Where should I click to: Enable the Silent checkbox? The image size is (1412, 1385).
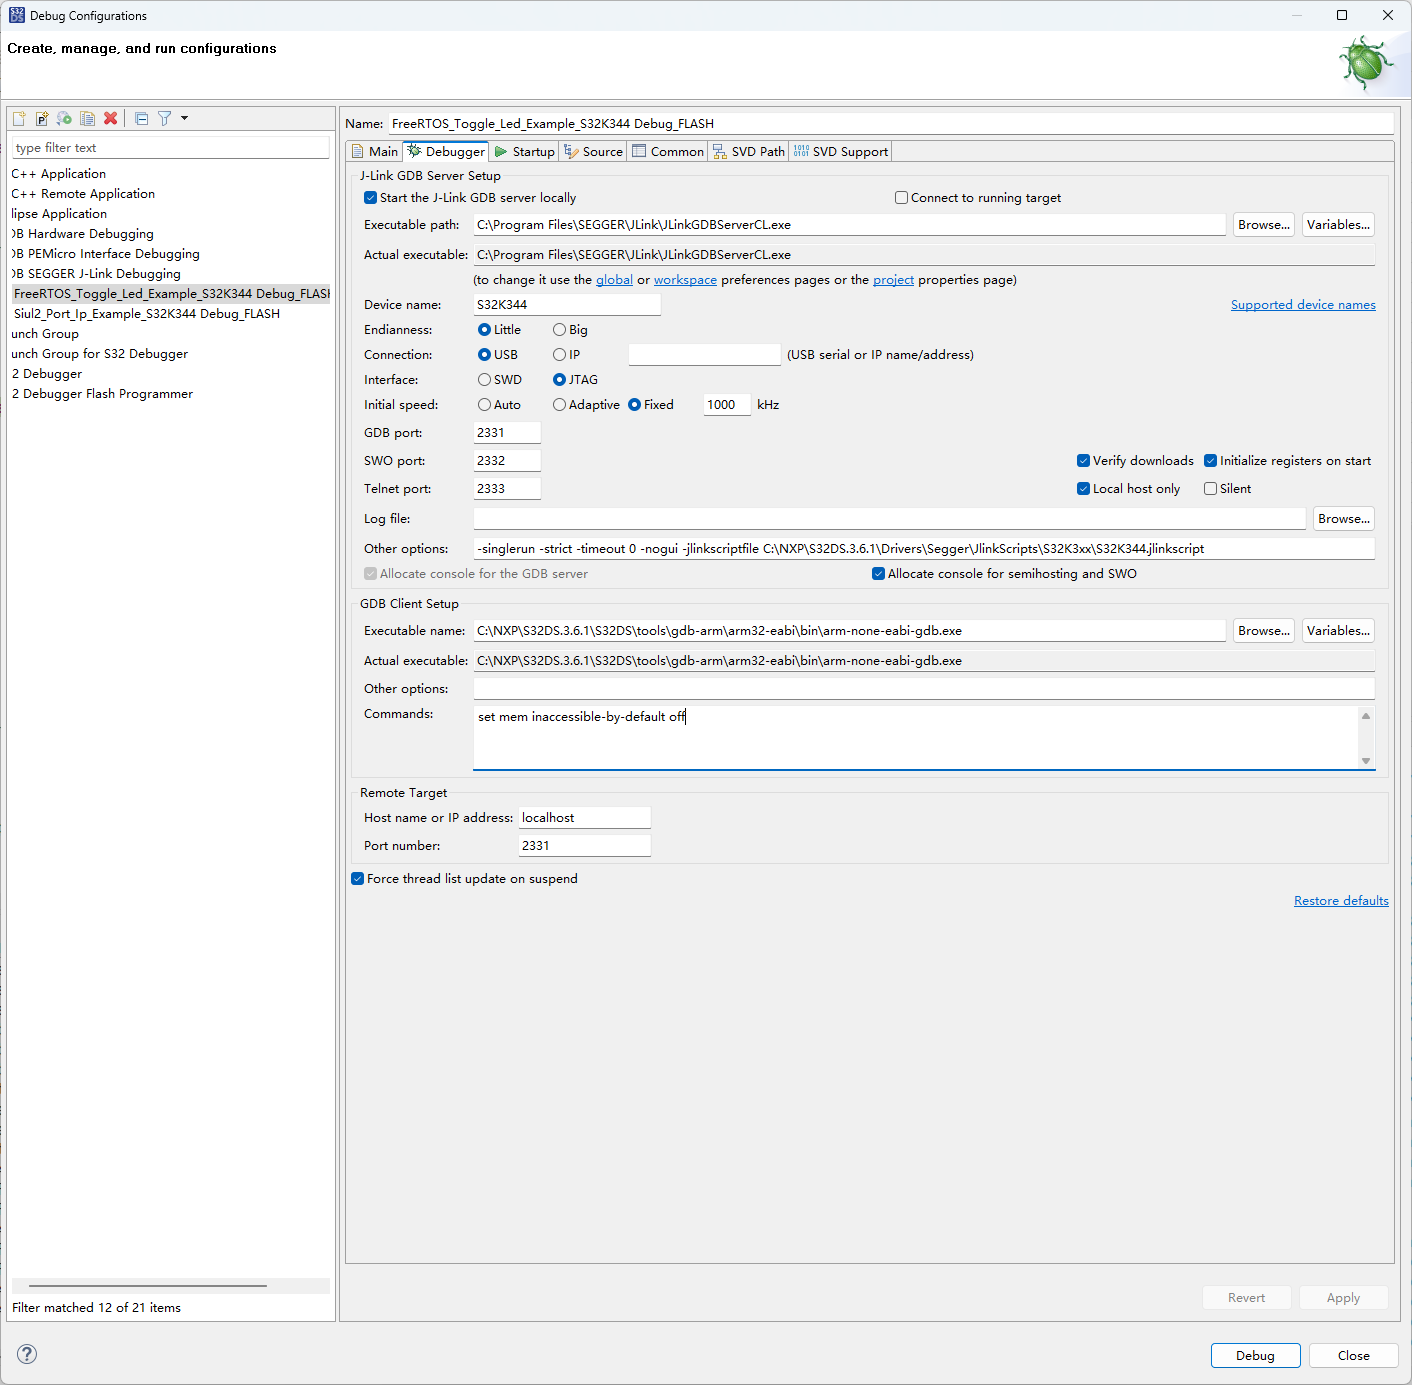[1211, 489]
